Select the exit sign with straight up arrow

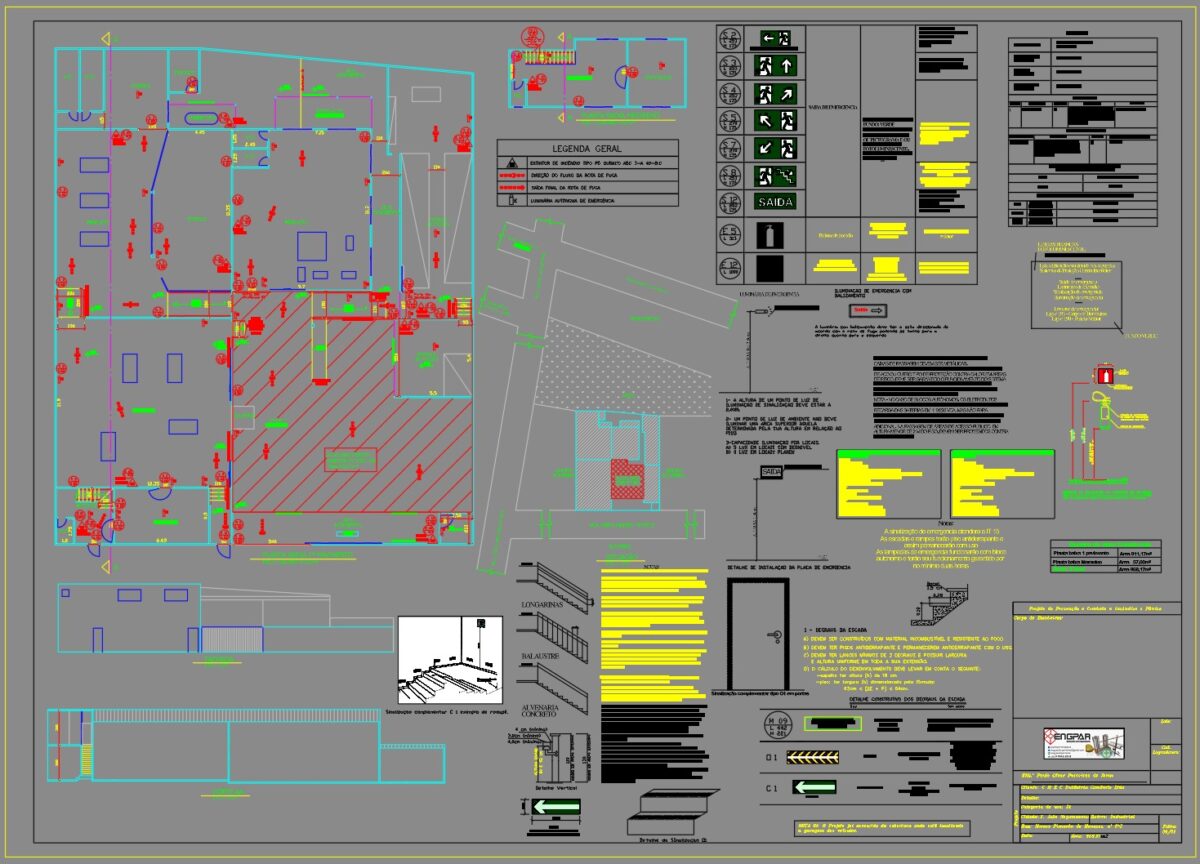tap(777, 67)
